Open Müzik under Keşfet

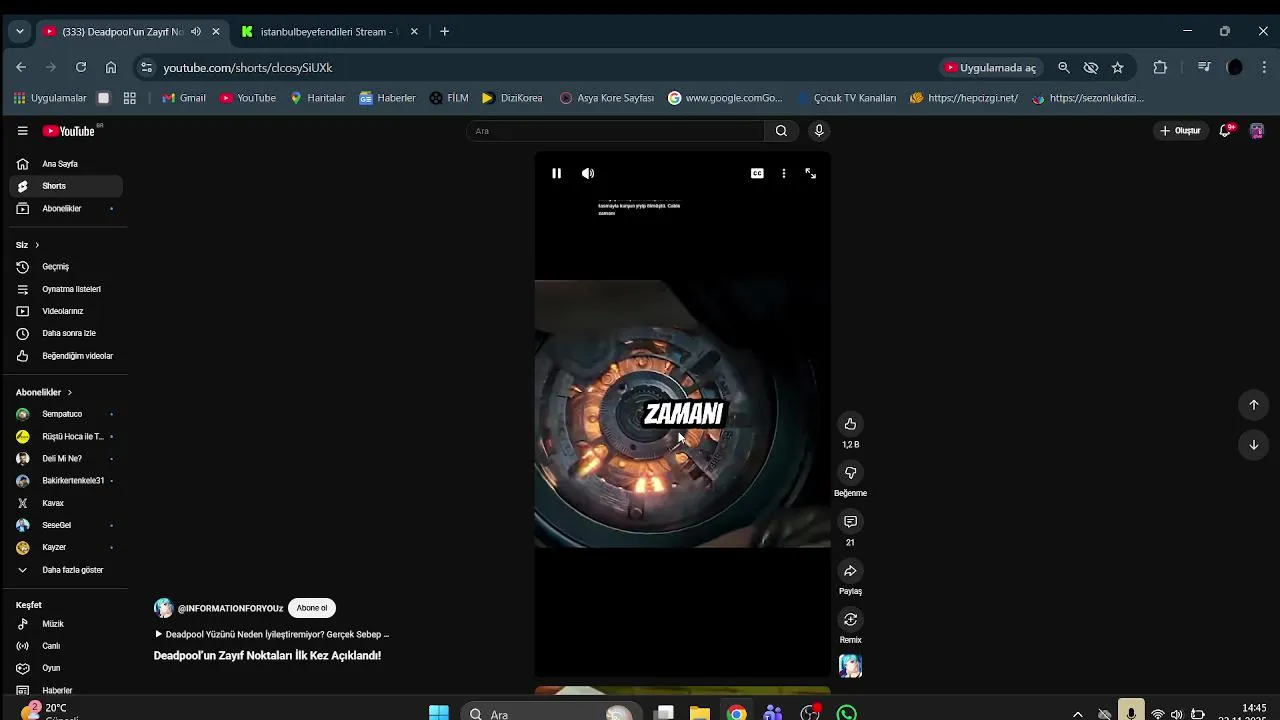coord(66,624)
